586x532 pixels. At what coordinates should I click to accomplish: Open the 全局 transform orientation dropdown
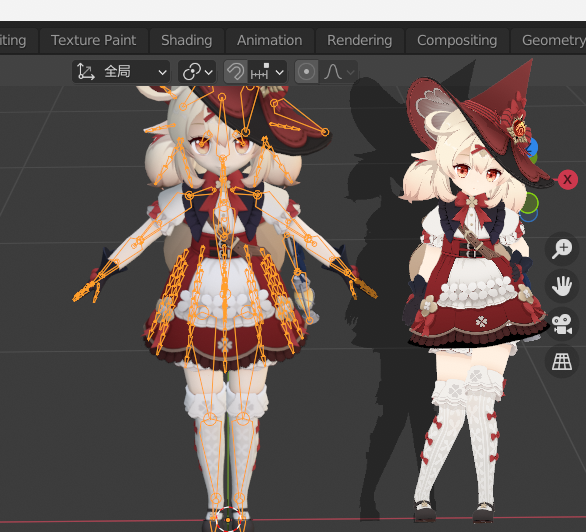pyautogui.click(x=121, y=71)
